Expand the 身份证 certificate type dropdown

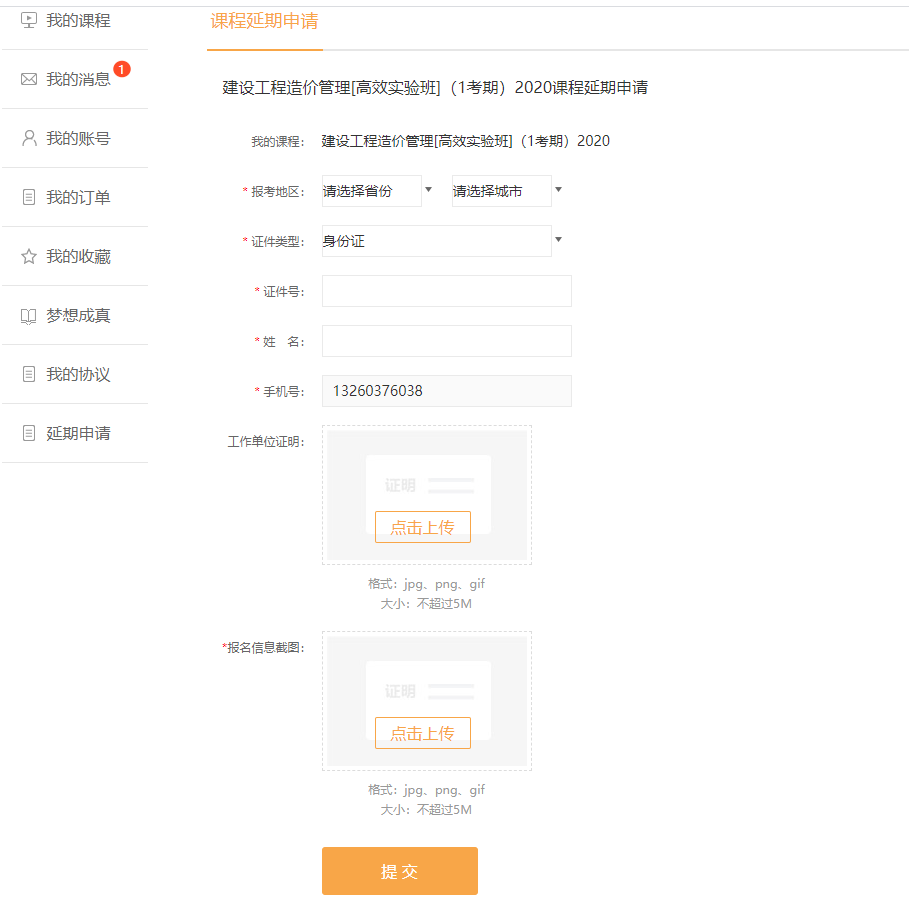(x=437, y=240)
